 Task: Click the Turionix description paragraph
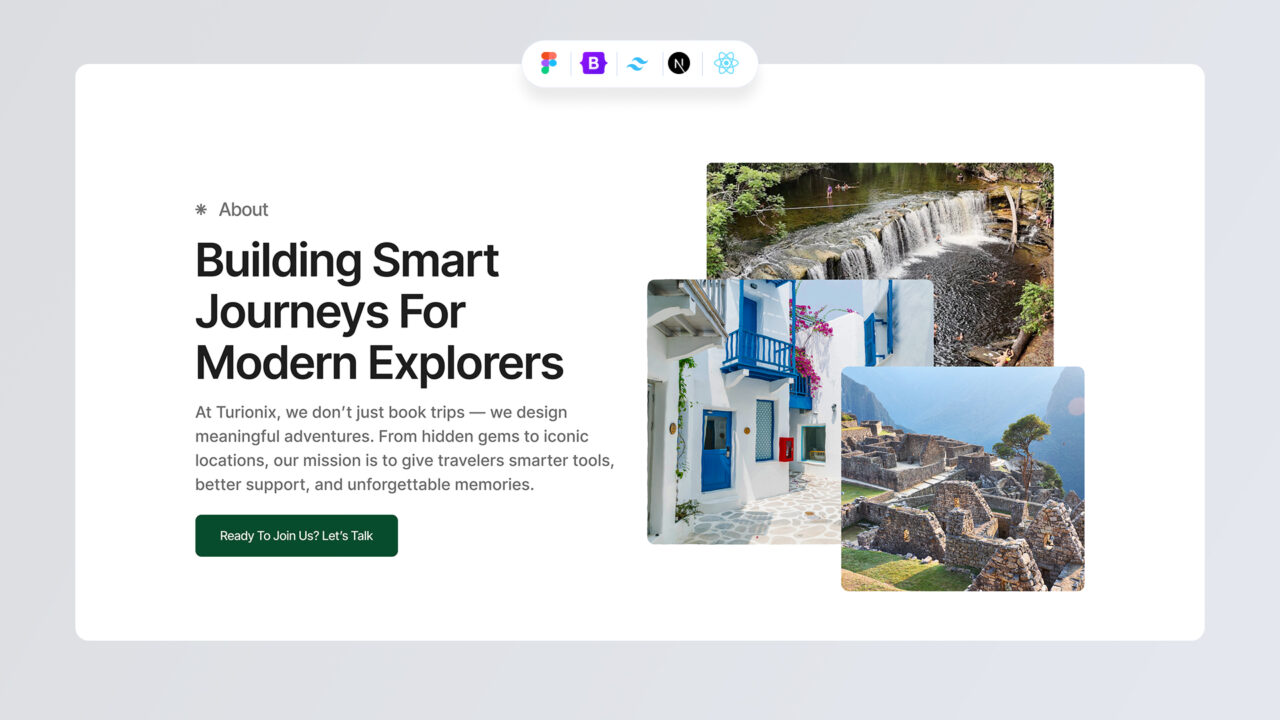[404, 448]
